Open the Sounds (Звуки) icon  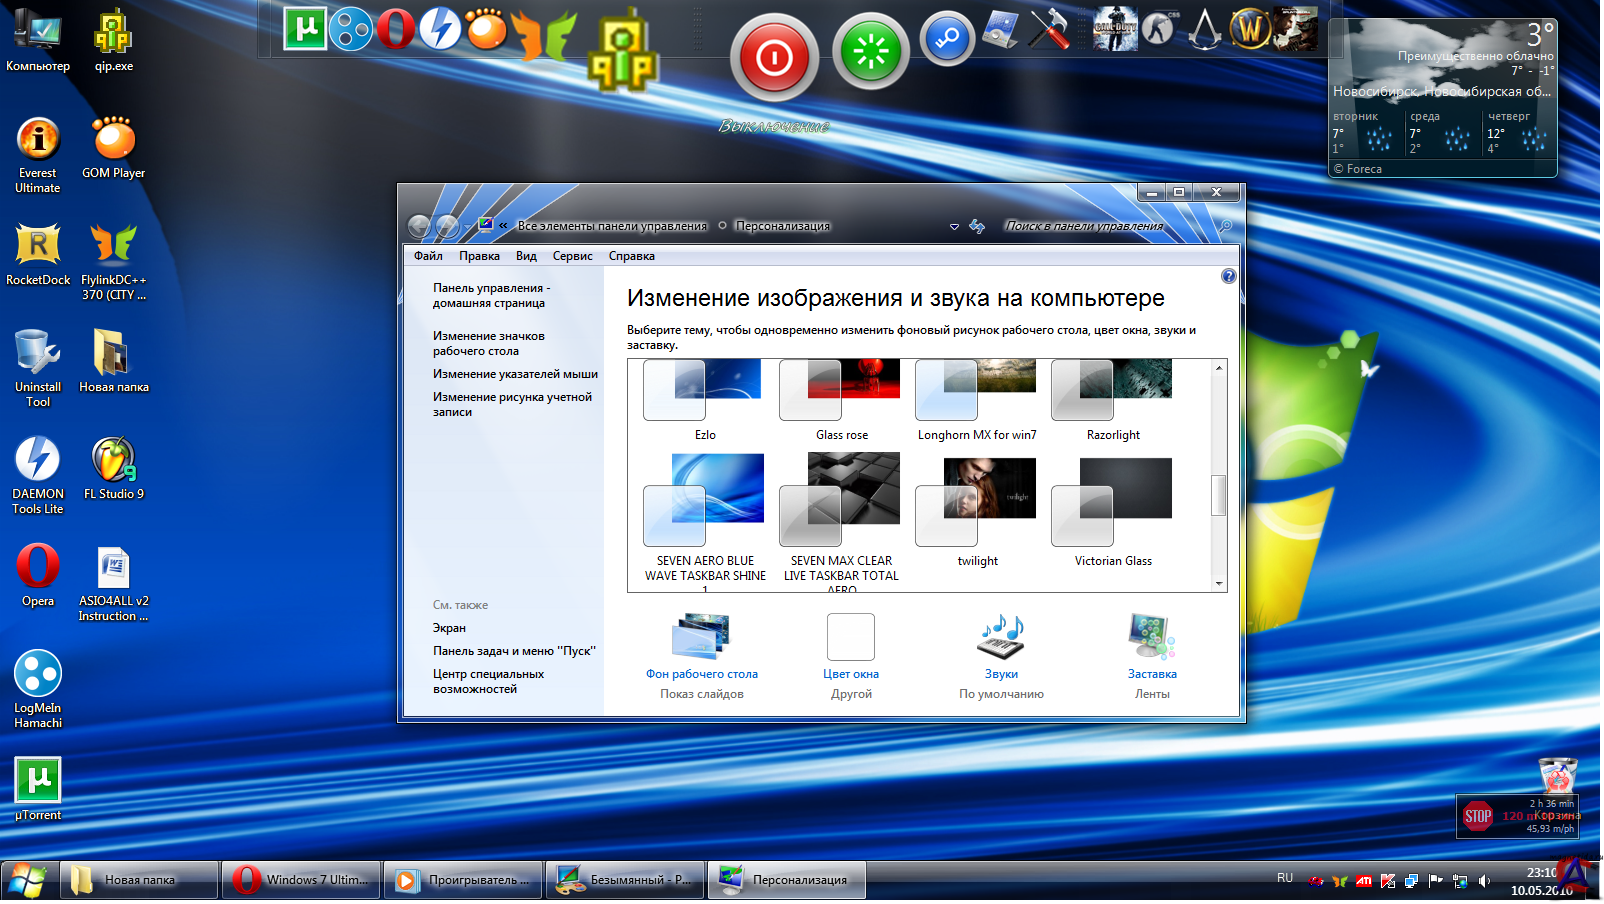pos(1001,637)
